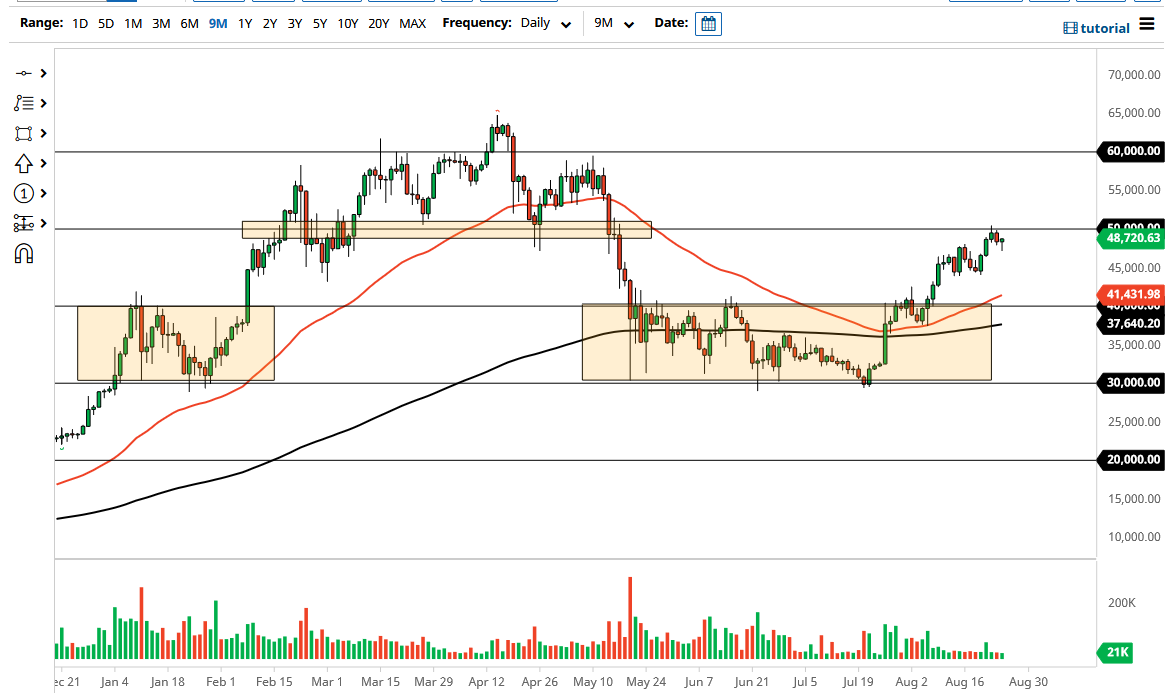Click the 21K volume label
1169x697 pixels.
coord(1115,653)
